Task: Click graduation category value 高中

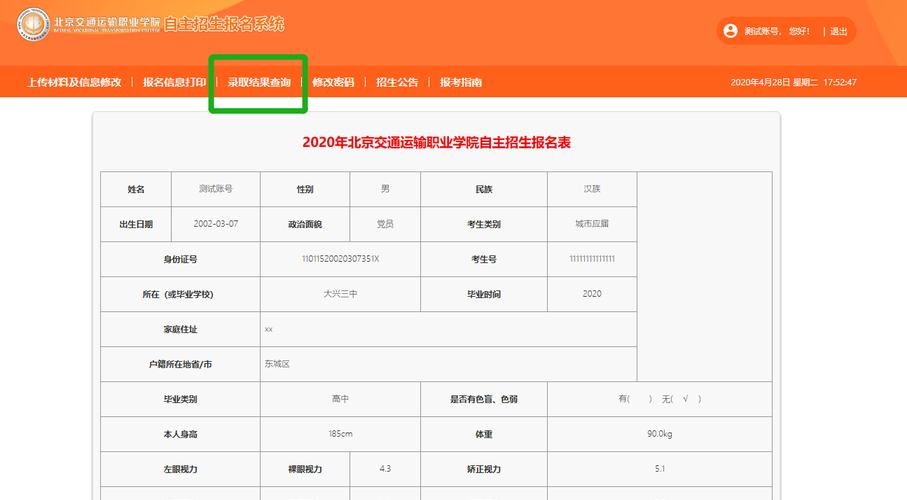Action: (341, 399)
